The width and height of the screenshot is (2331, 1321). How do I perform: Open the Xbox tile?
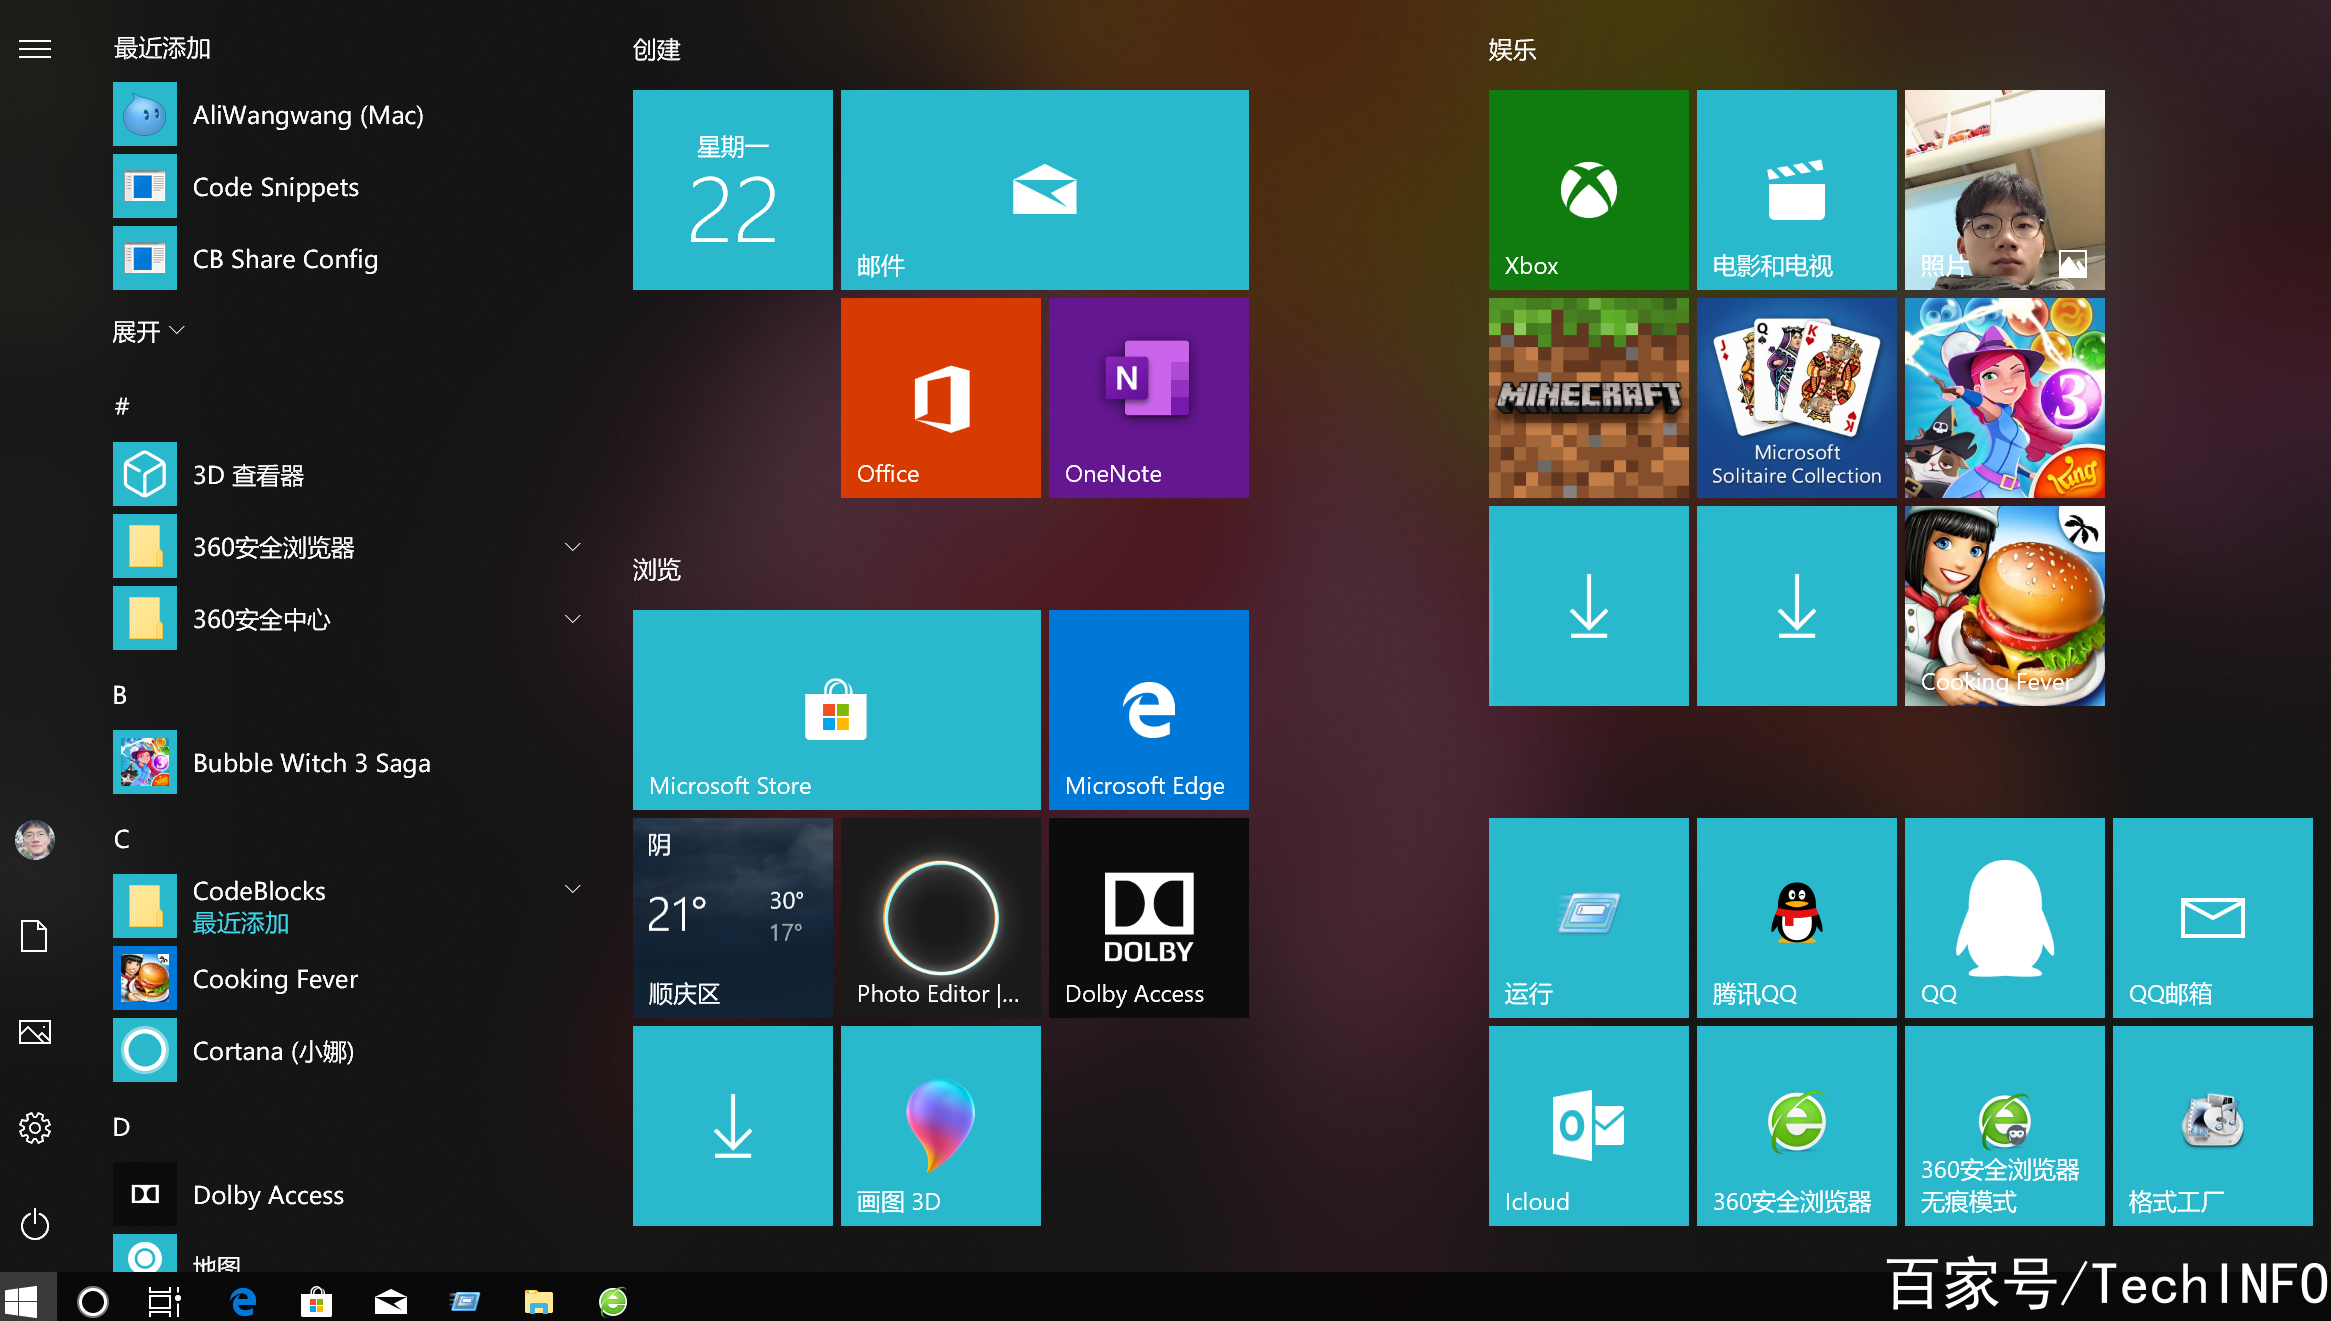1588,190
